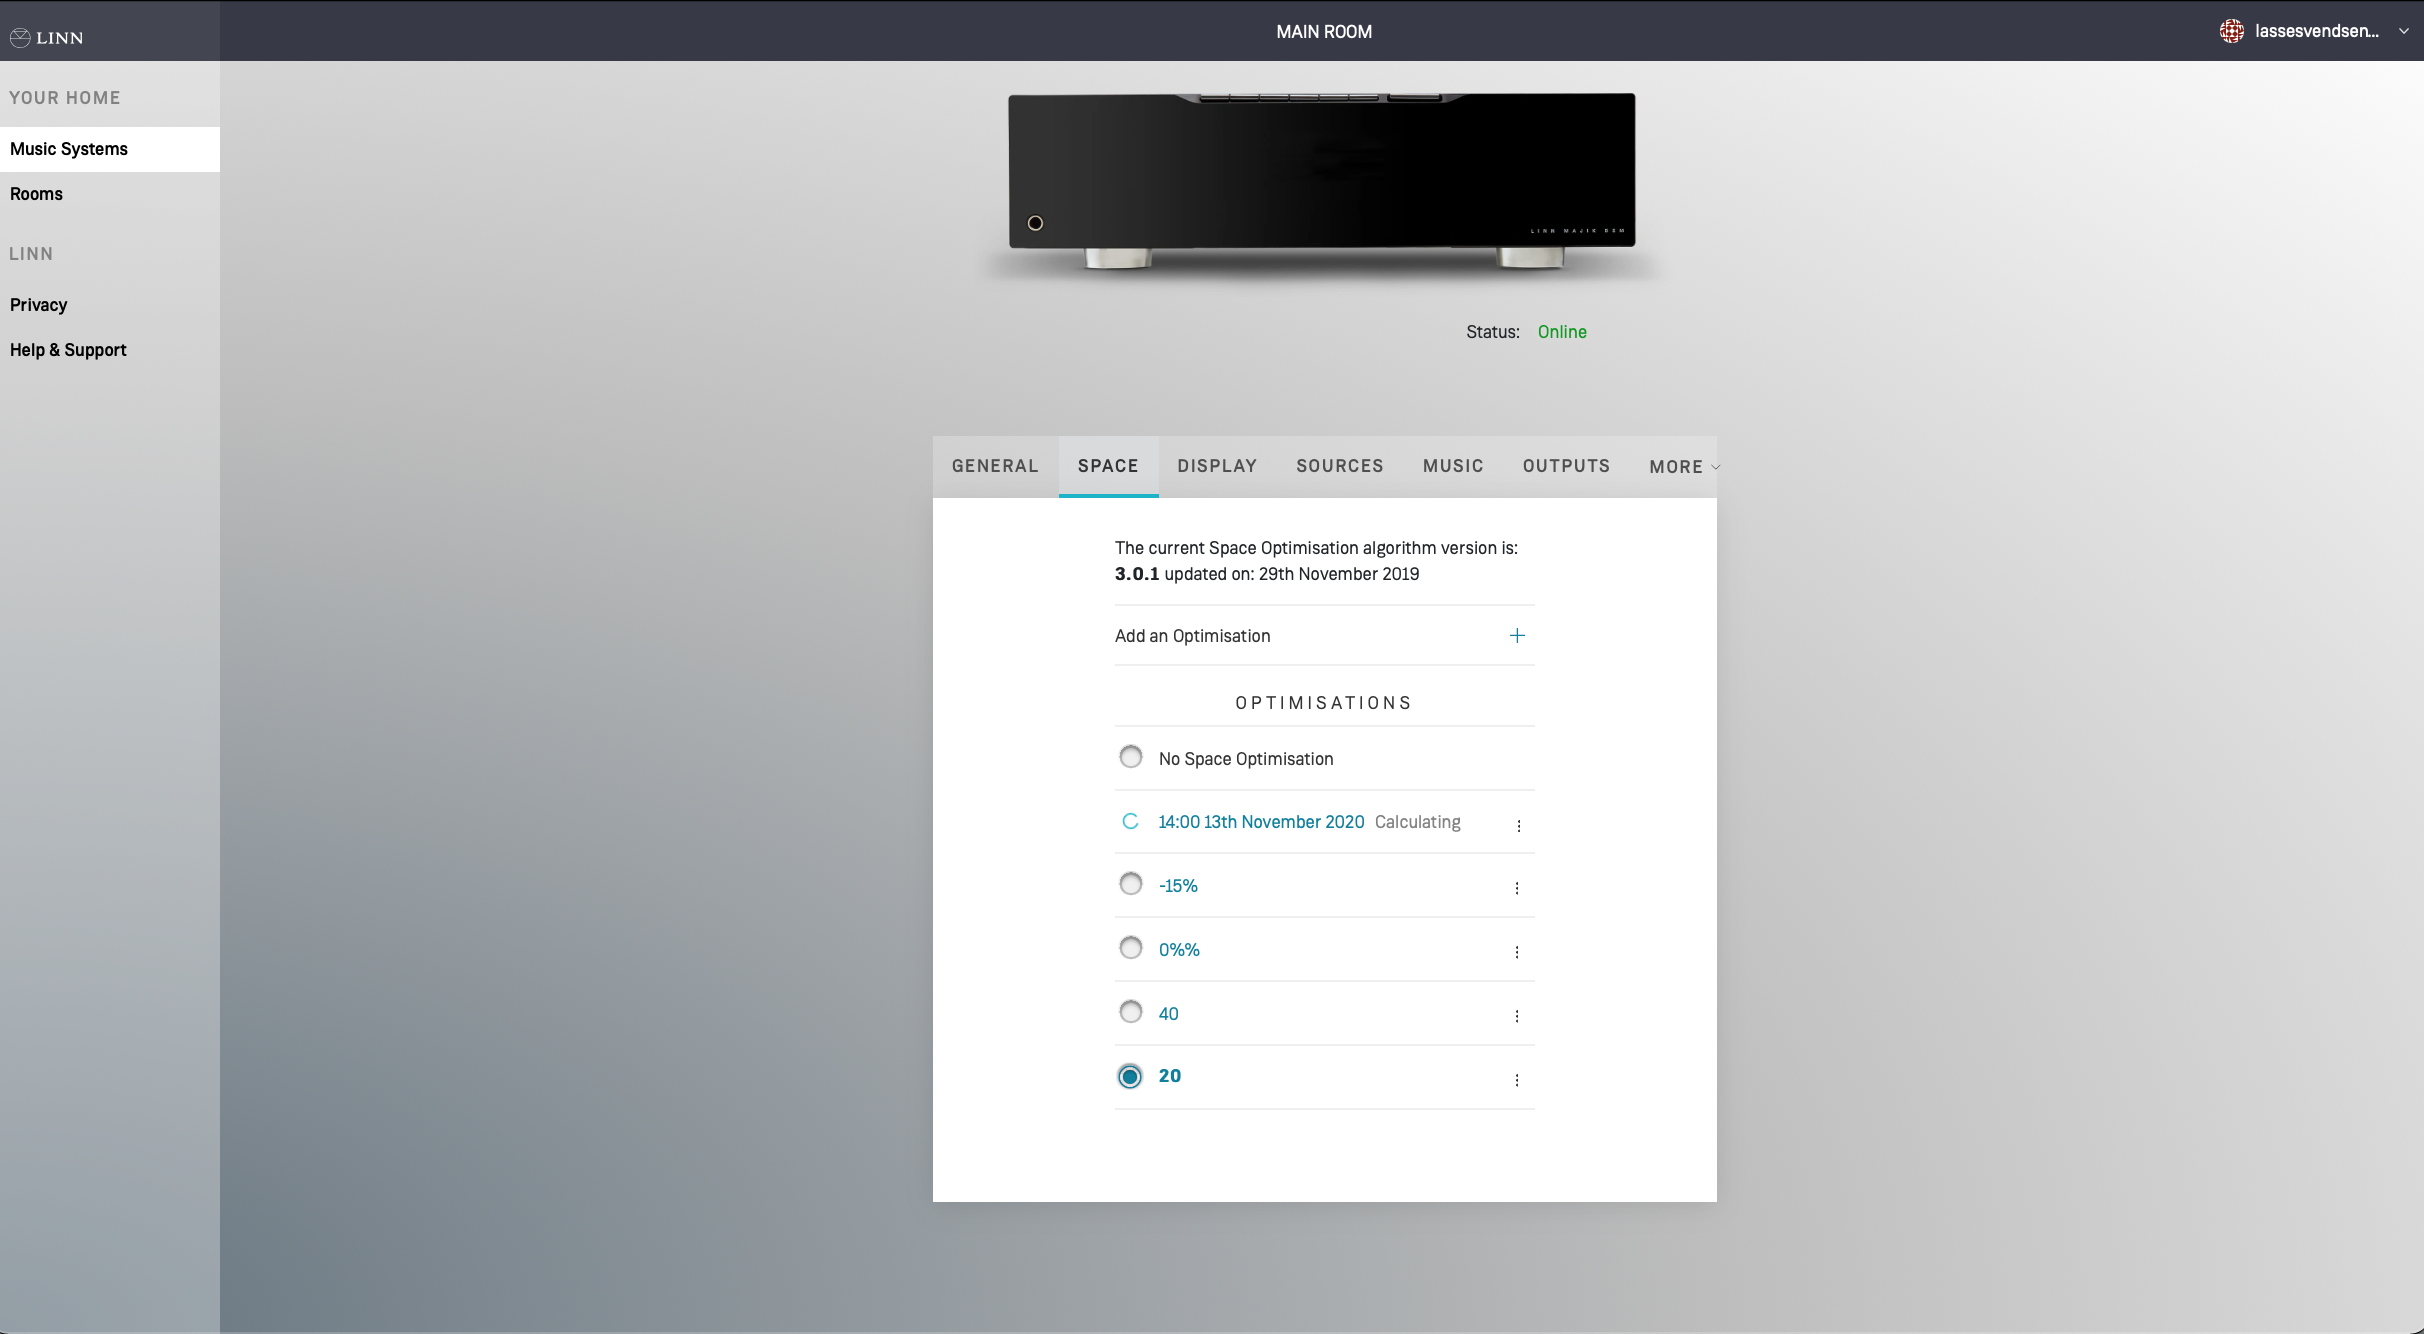
Task: Switch to the MUSIC tab
Action: pos(1453,466)
